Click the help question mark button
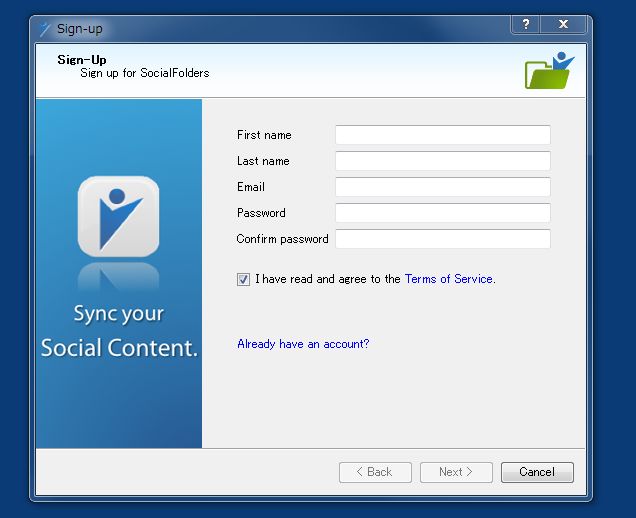This screenshot has width=636, height=518. (x=526, y=24)
